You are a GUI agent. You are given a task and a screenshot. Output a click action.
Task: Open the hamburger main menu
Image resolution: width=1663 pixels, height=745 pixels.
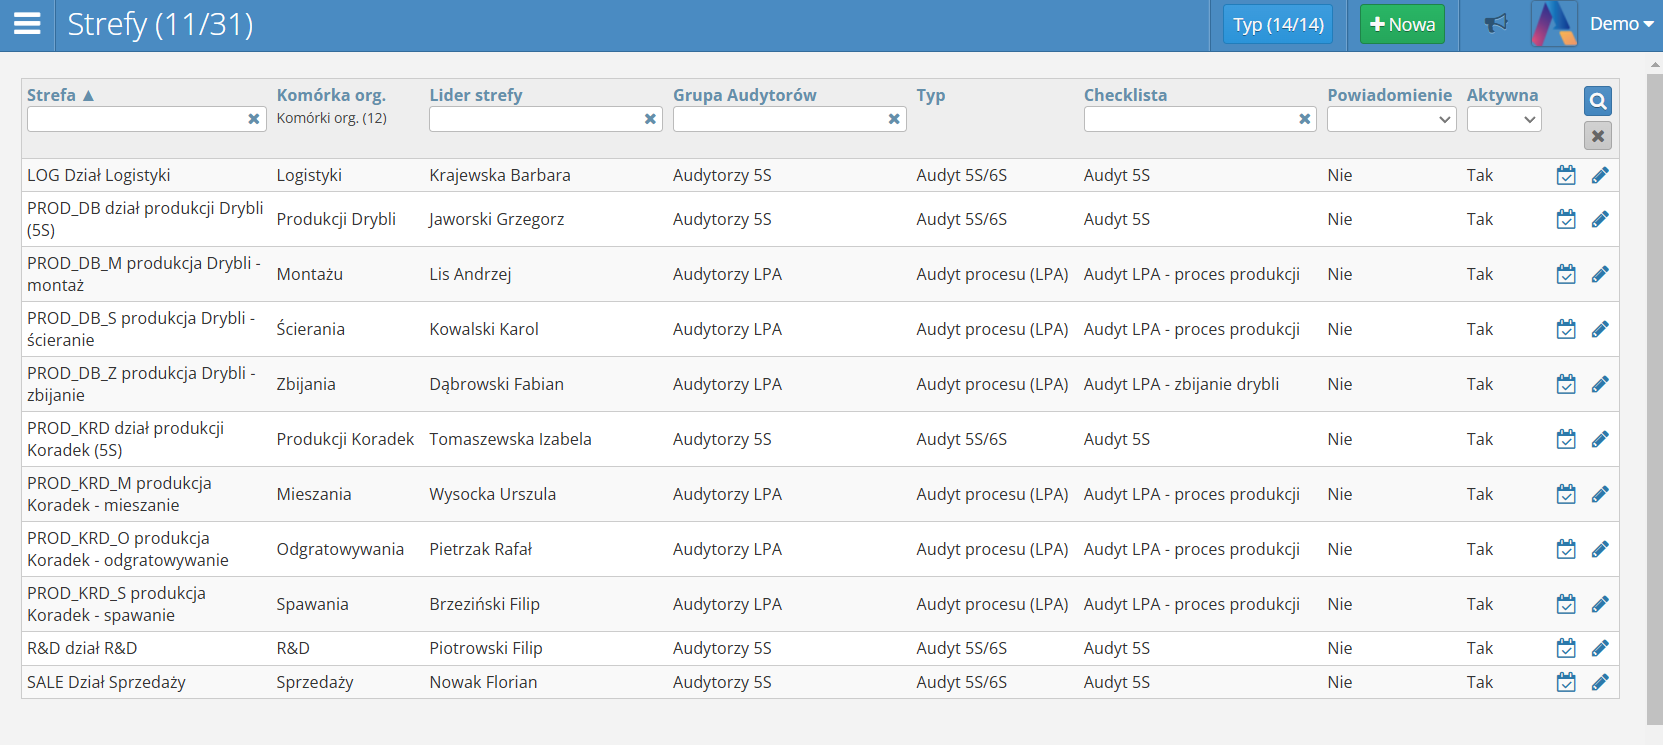[27, 24]
